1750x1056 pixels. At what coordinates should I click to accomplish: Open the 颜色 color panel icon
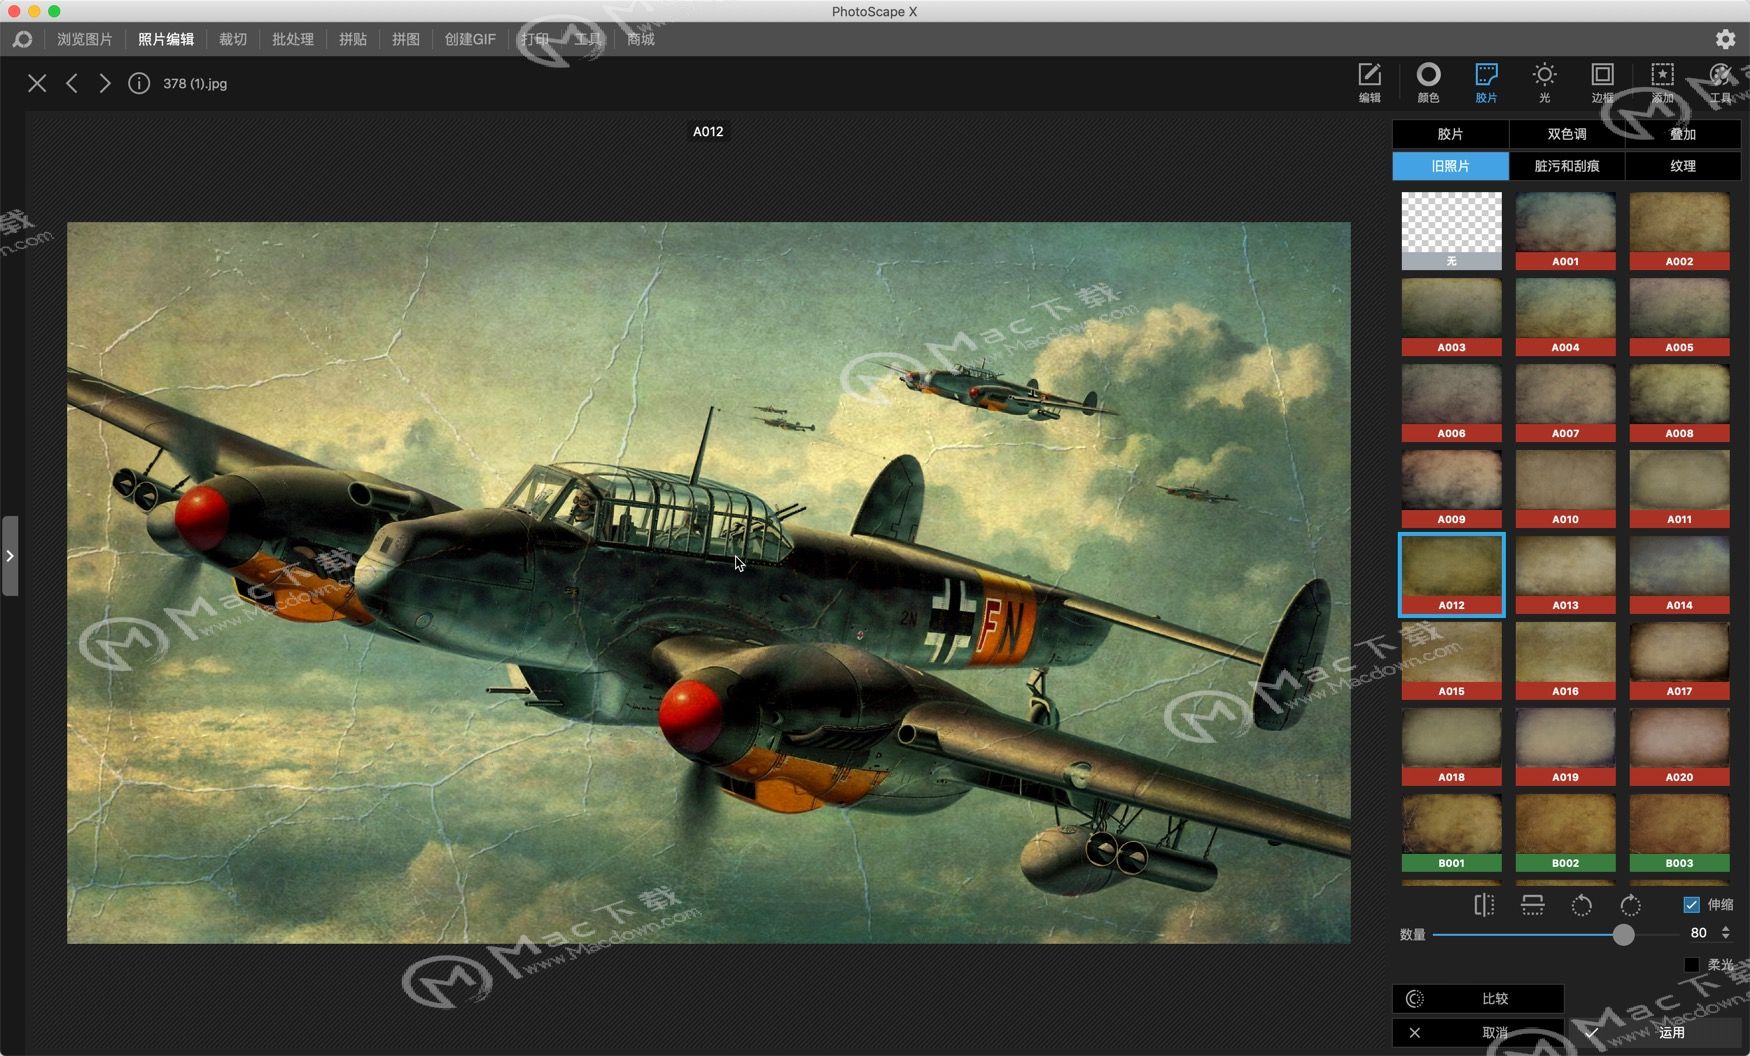point(1428,82)
